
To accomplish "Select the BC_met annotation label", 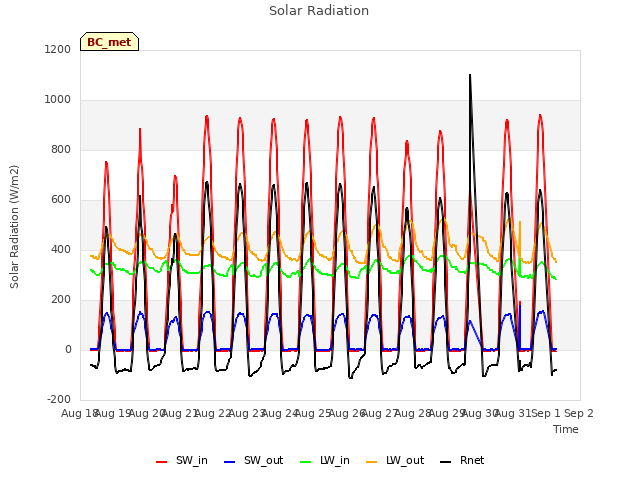I will (x=109, y=42).
